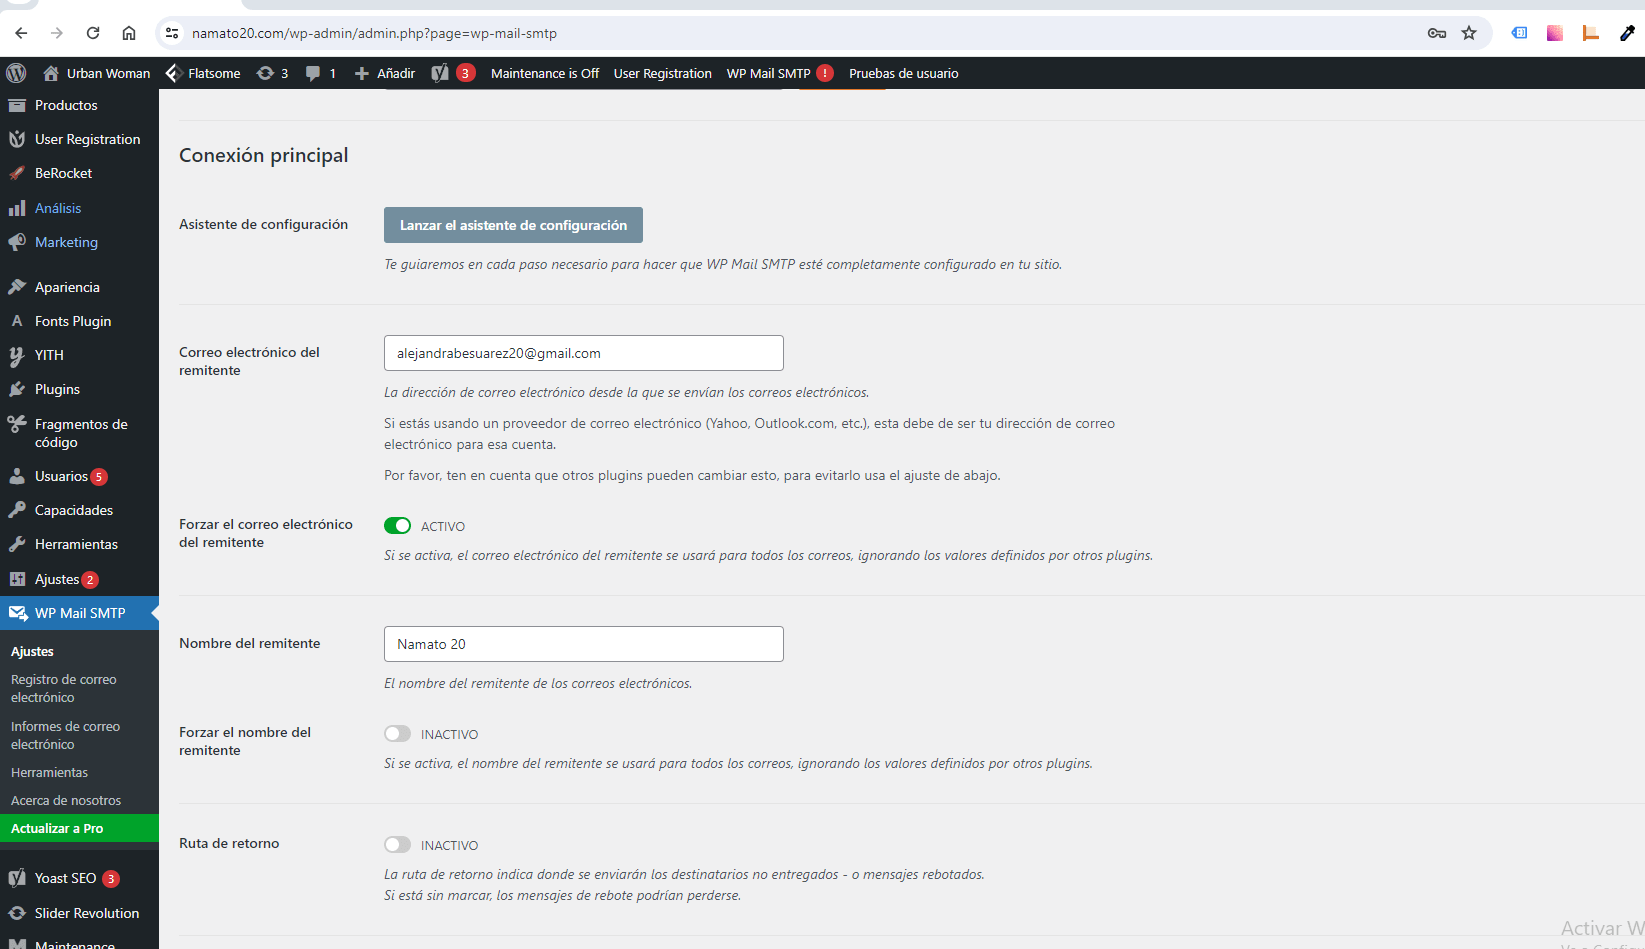Open the color picker eyedropper extension
This screenshot has height=949, width=1645.
pos(1627,33)
